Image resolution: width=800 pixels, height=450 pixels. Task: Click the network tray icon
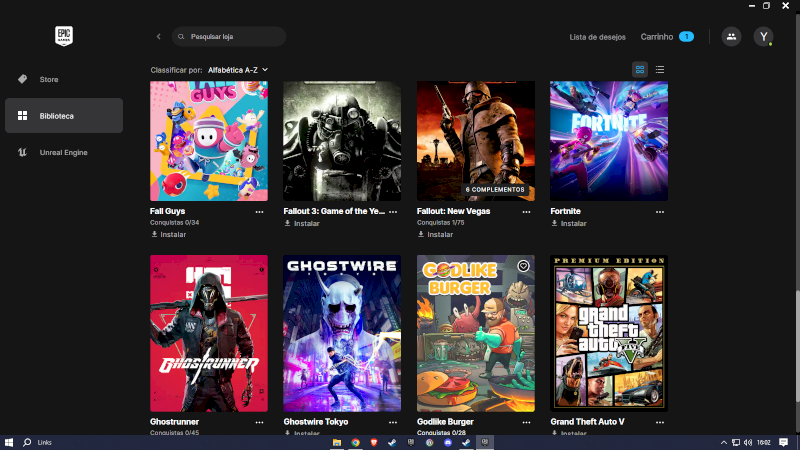tap(736, 442)
